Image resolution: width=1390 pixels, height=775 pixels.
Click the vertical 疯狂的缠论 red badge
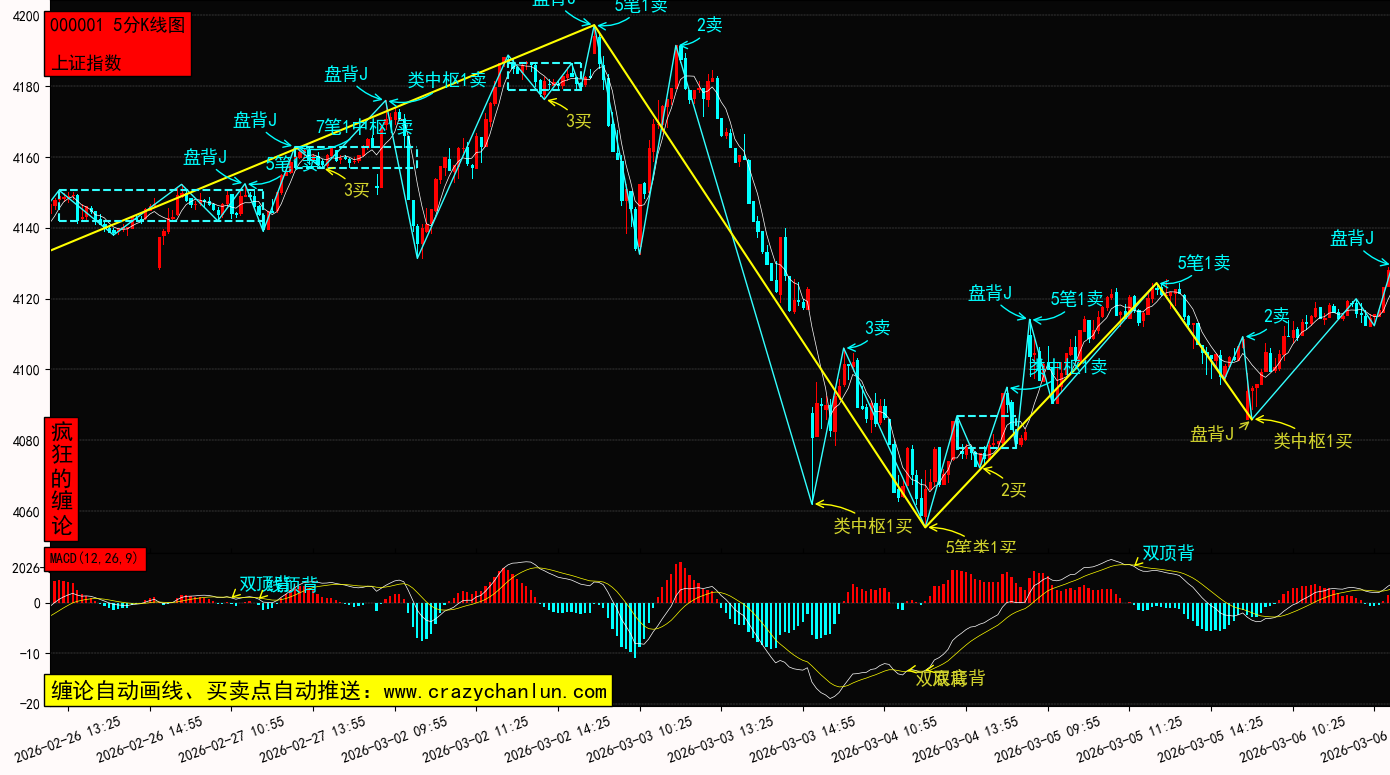(61, 479)
